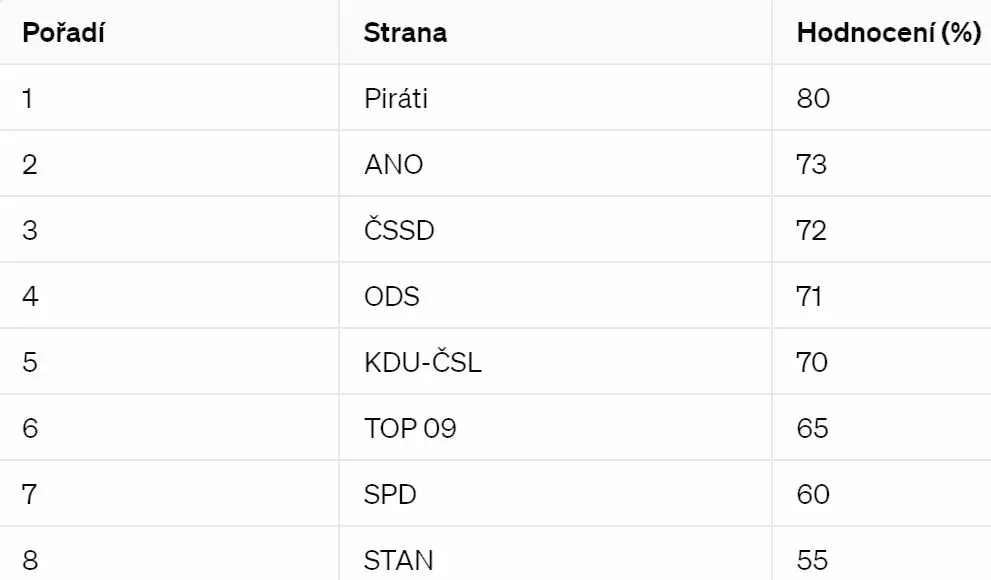
Task: Click rank number 1 in Pořadí column
Action: coord(28,99)
